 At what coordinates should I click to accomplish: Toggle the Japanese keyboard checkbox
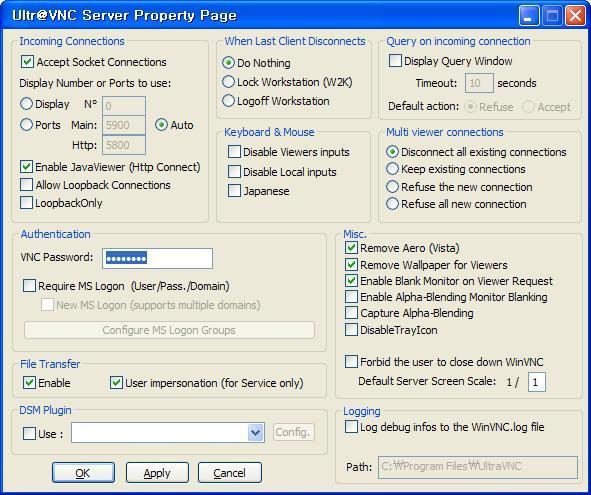coord(234,191)
